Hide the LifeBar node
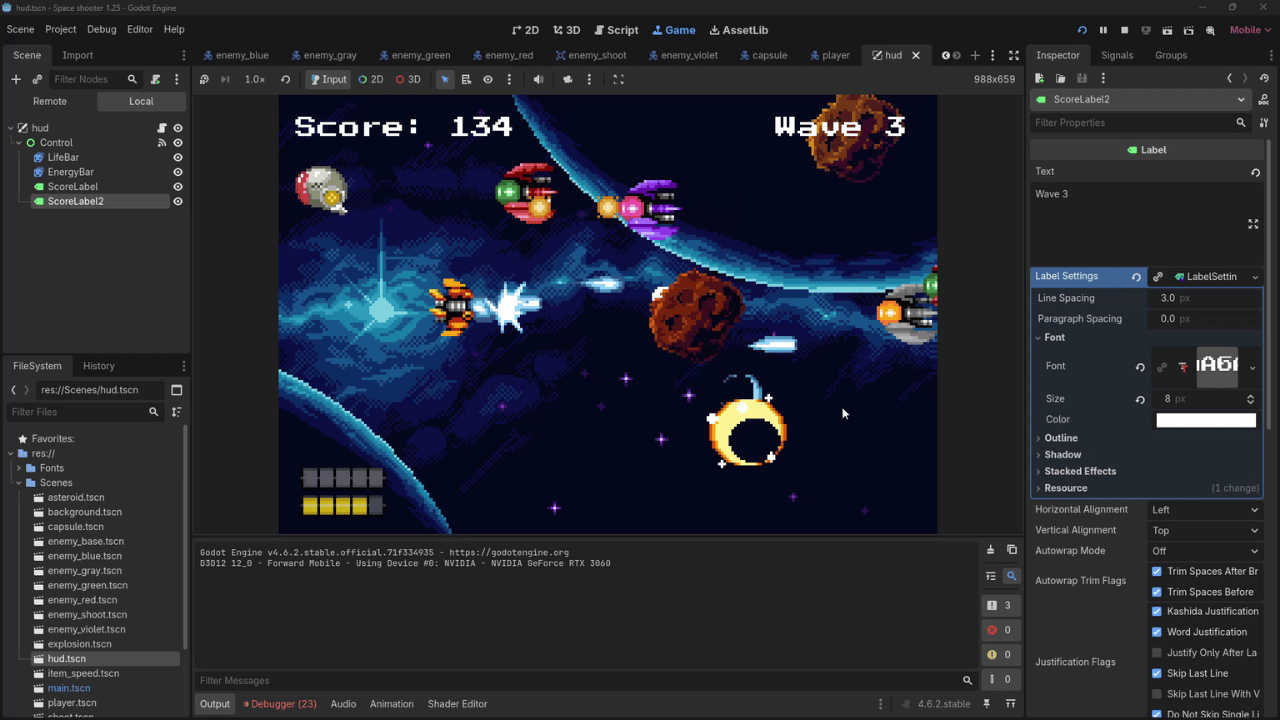 [178, 157]
